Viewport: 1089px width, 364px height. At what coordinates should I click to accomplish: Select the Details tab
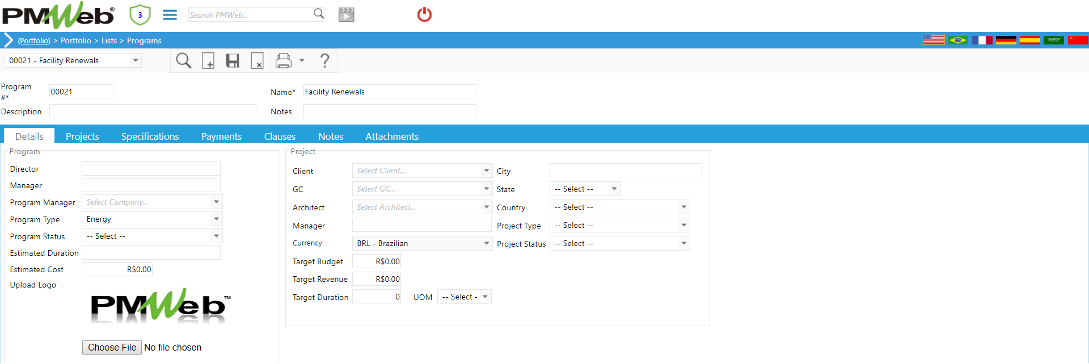coord(29,136)
